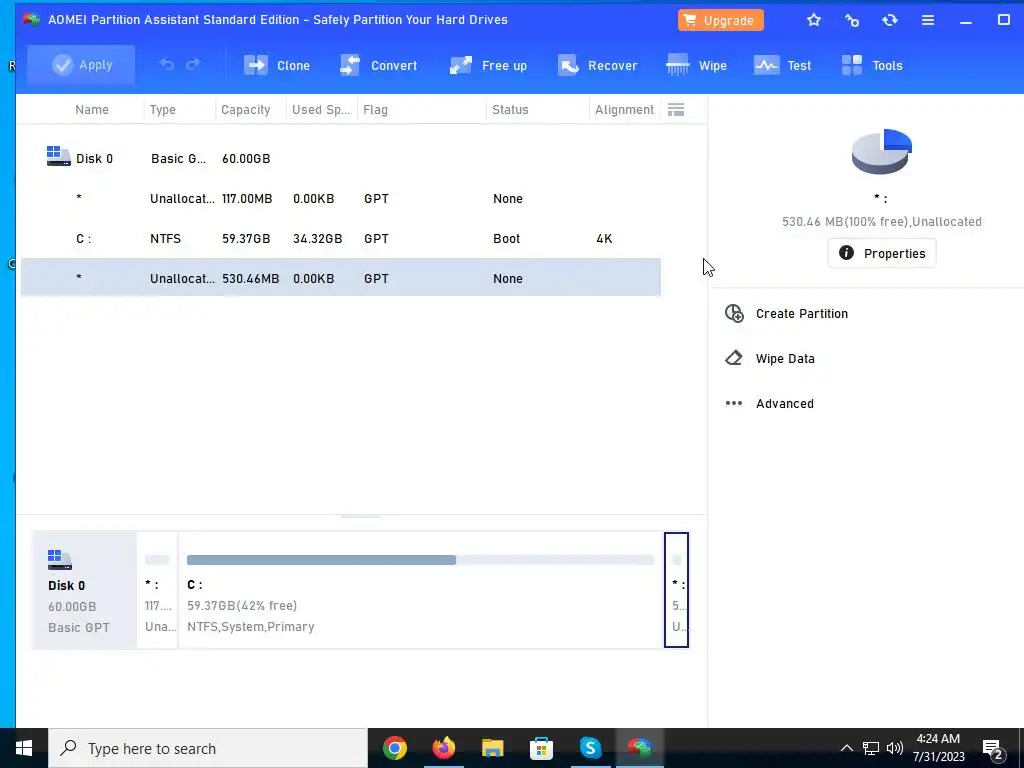Image resolution: width=1024 pixels, height=768 pixels.
Task: Open File Explorer from taskbar
Action: pyautogui.click(x=492, y=748)
